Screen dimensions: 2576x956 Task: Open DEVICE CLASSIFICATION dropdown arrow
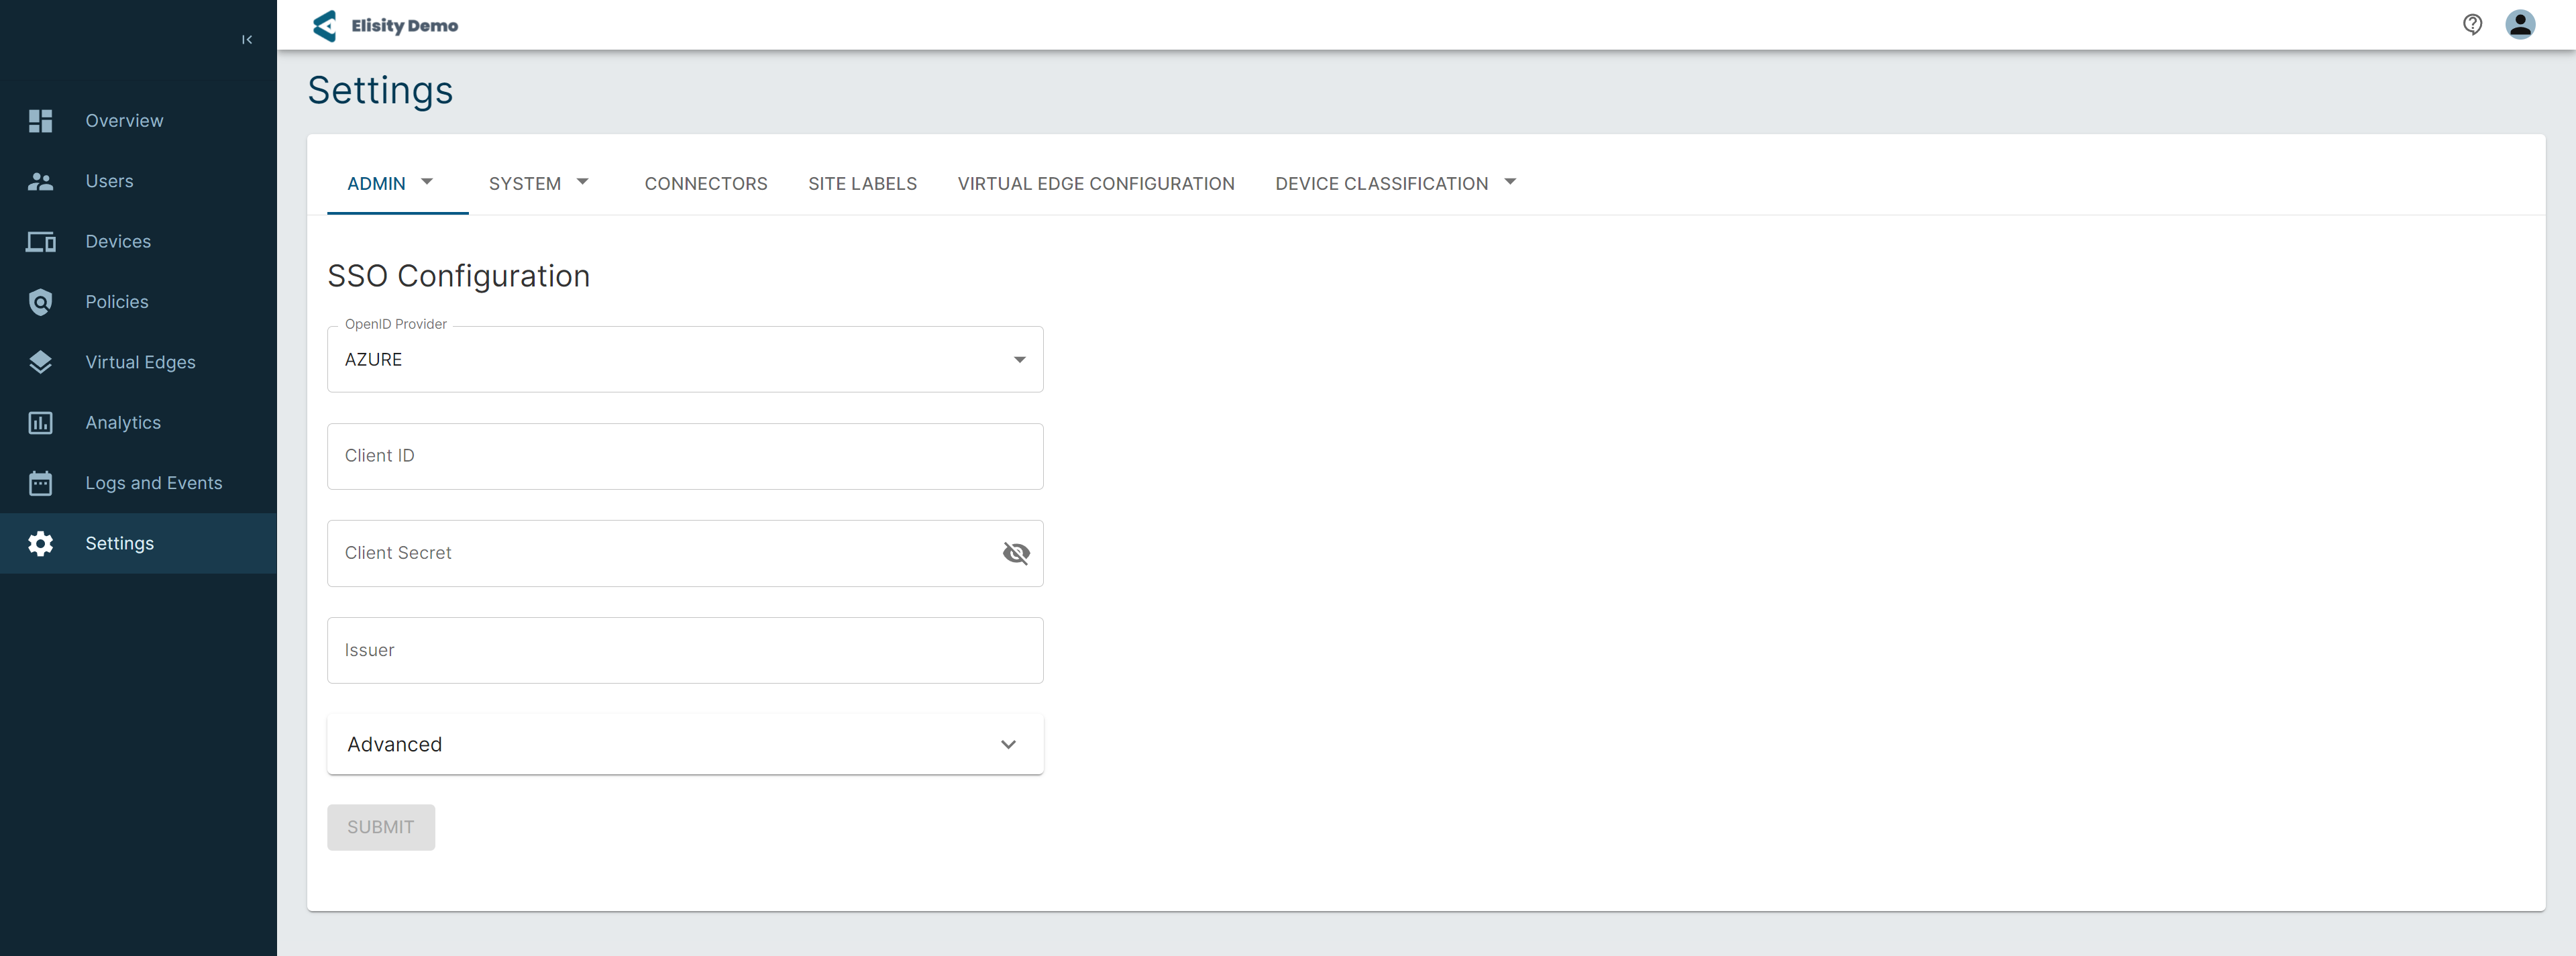pyautogui.click(x=1510, y=182)
